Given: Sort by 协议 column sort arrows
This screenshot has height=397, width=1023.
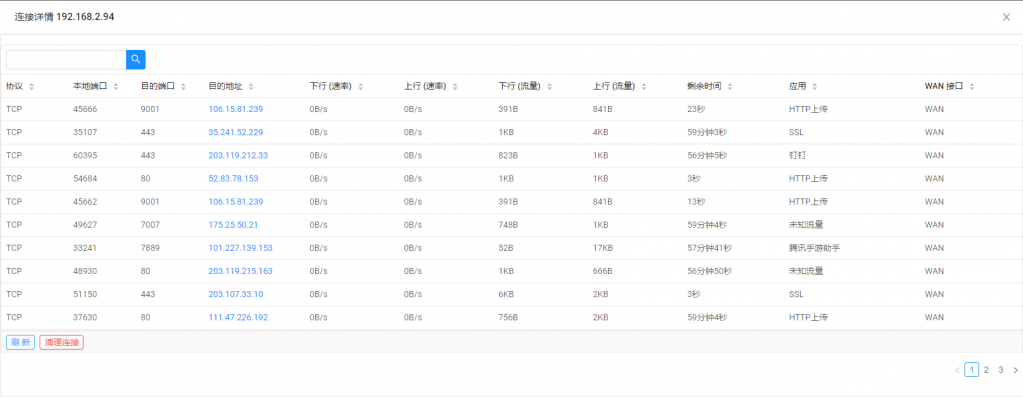Looking at the screenshot, I should [31, 87].
